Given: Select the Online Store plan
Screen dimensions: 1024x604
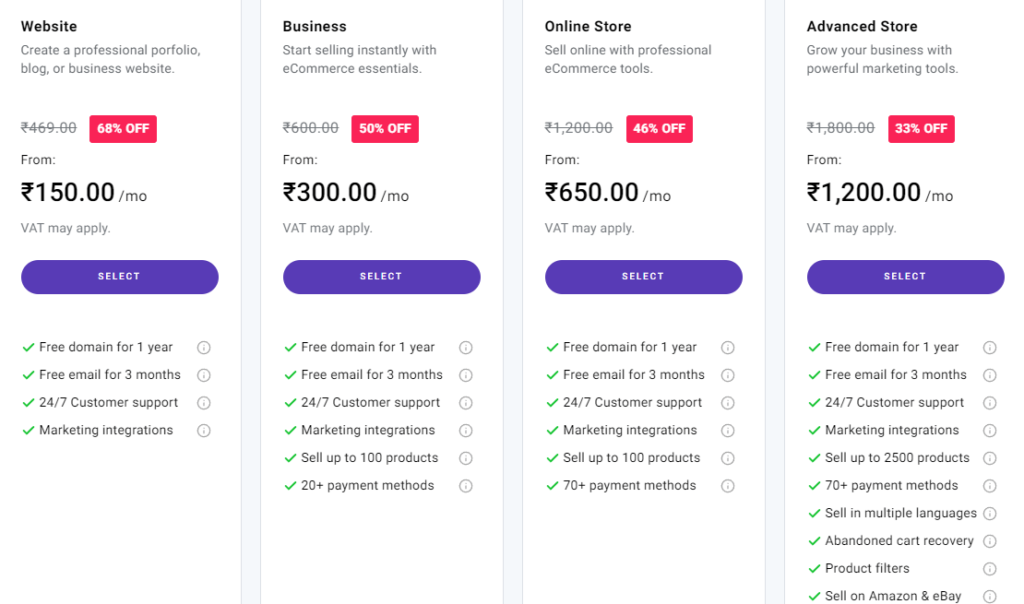Looking at the screenshot, I should click(643, 277).
